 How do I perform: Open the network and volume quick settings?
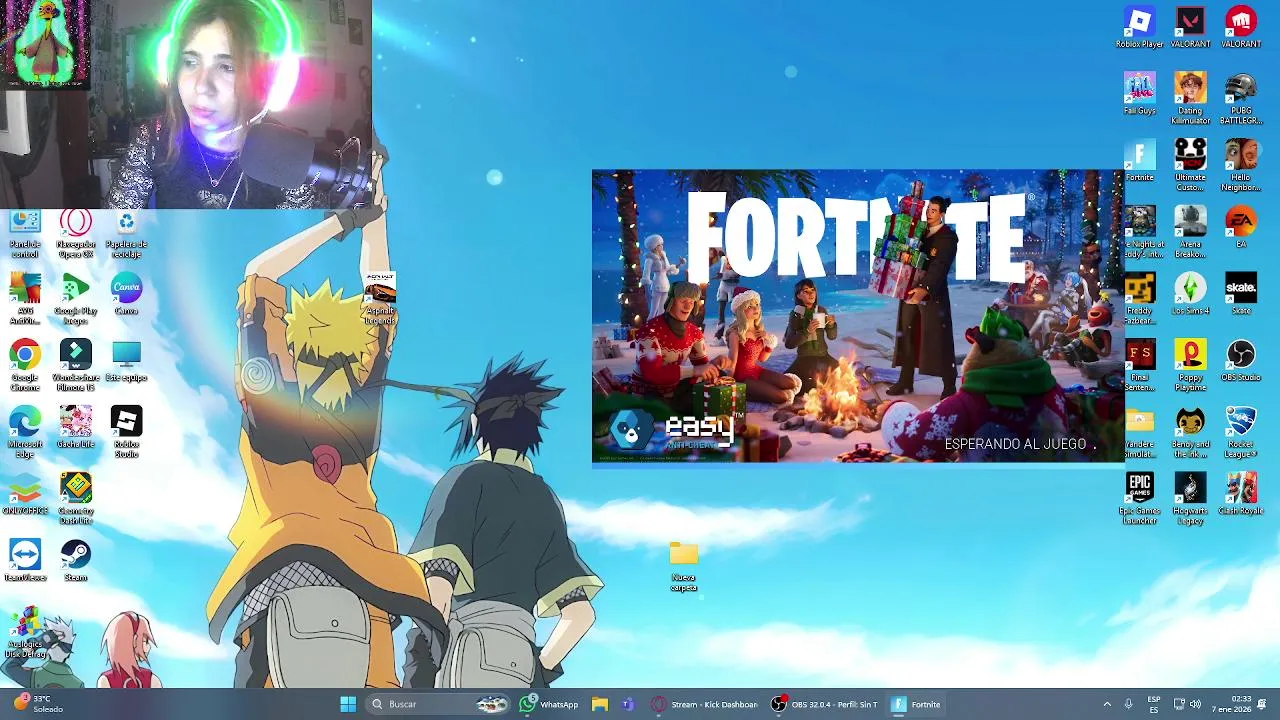point(1187,704)
